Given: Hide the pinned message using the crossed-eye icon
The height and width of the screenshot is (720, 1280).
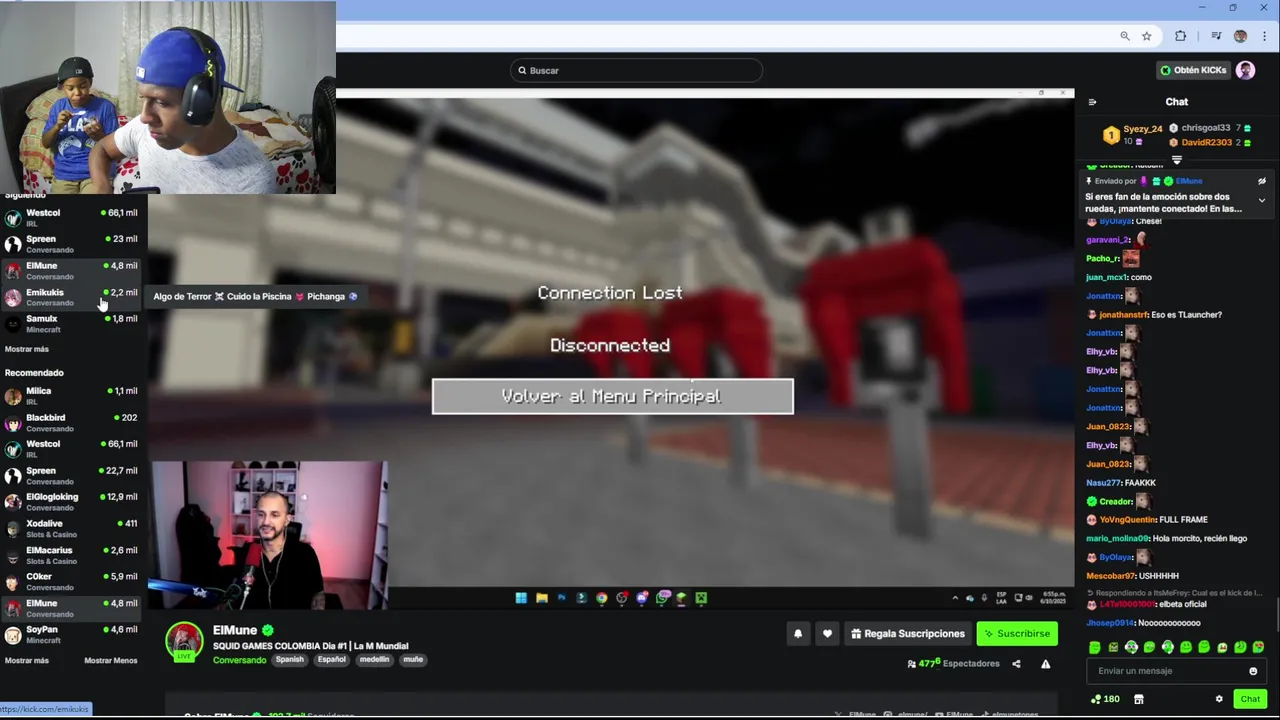Looking at the screenshot, I should pos(1262,181).
